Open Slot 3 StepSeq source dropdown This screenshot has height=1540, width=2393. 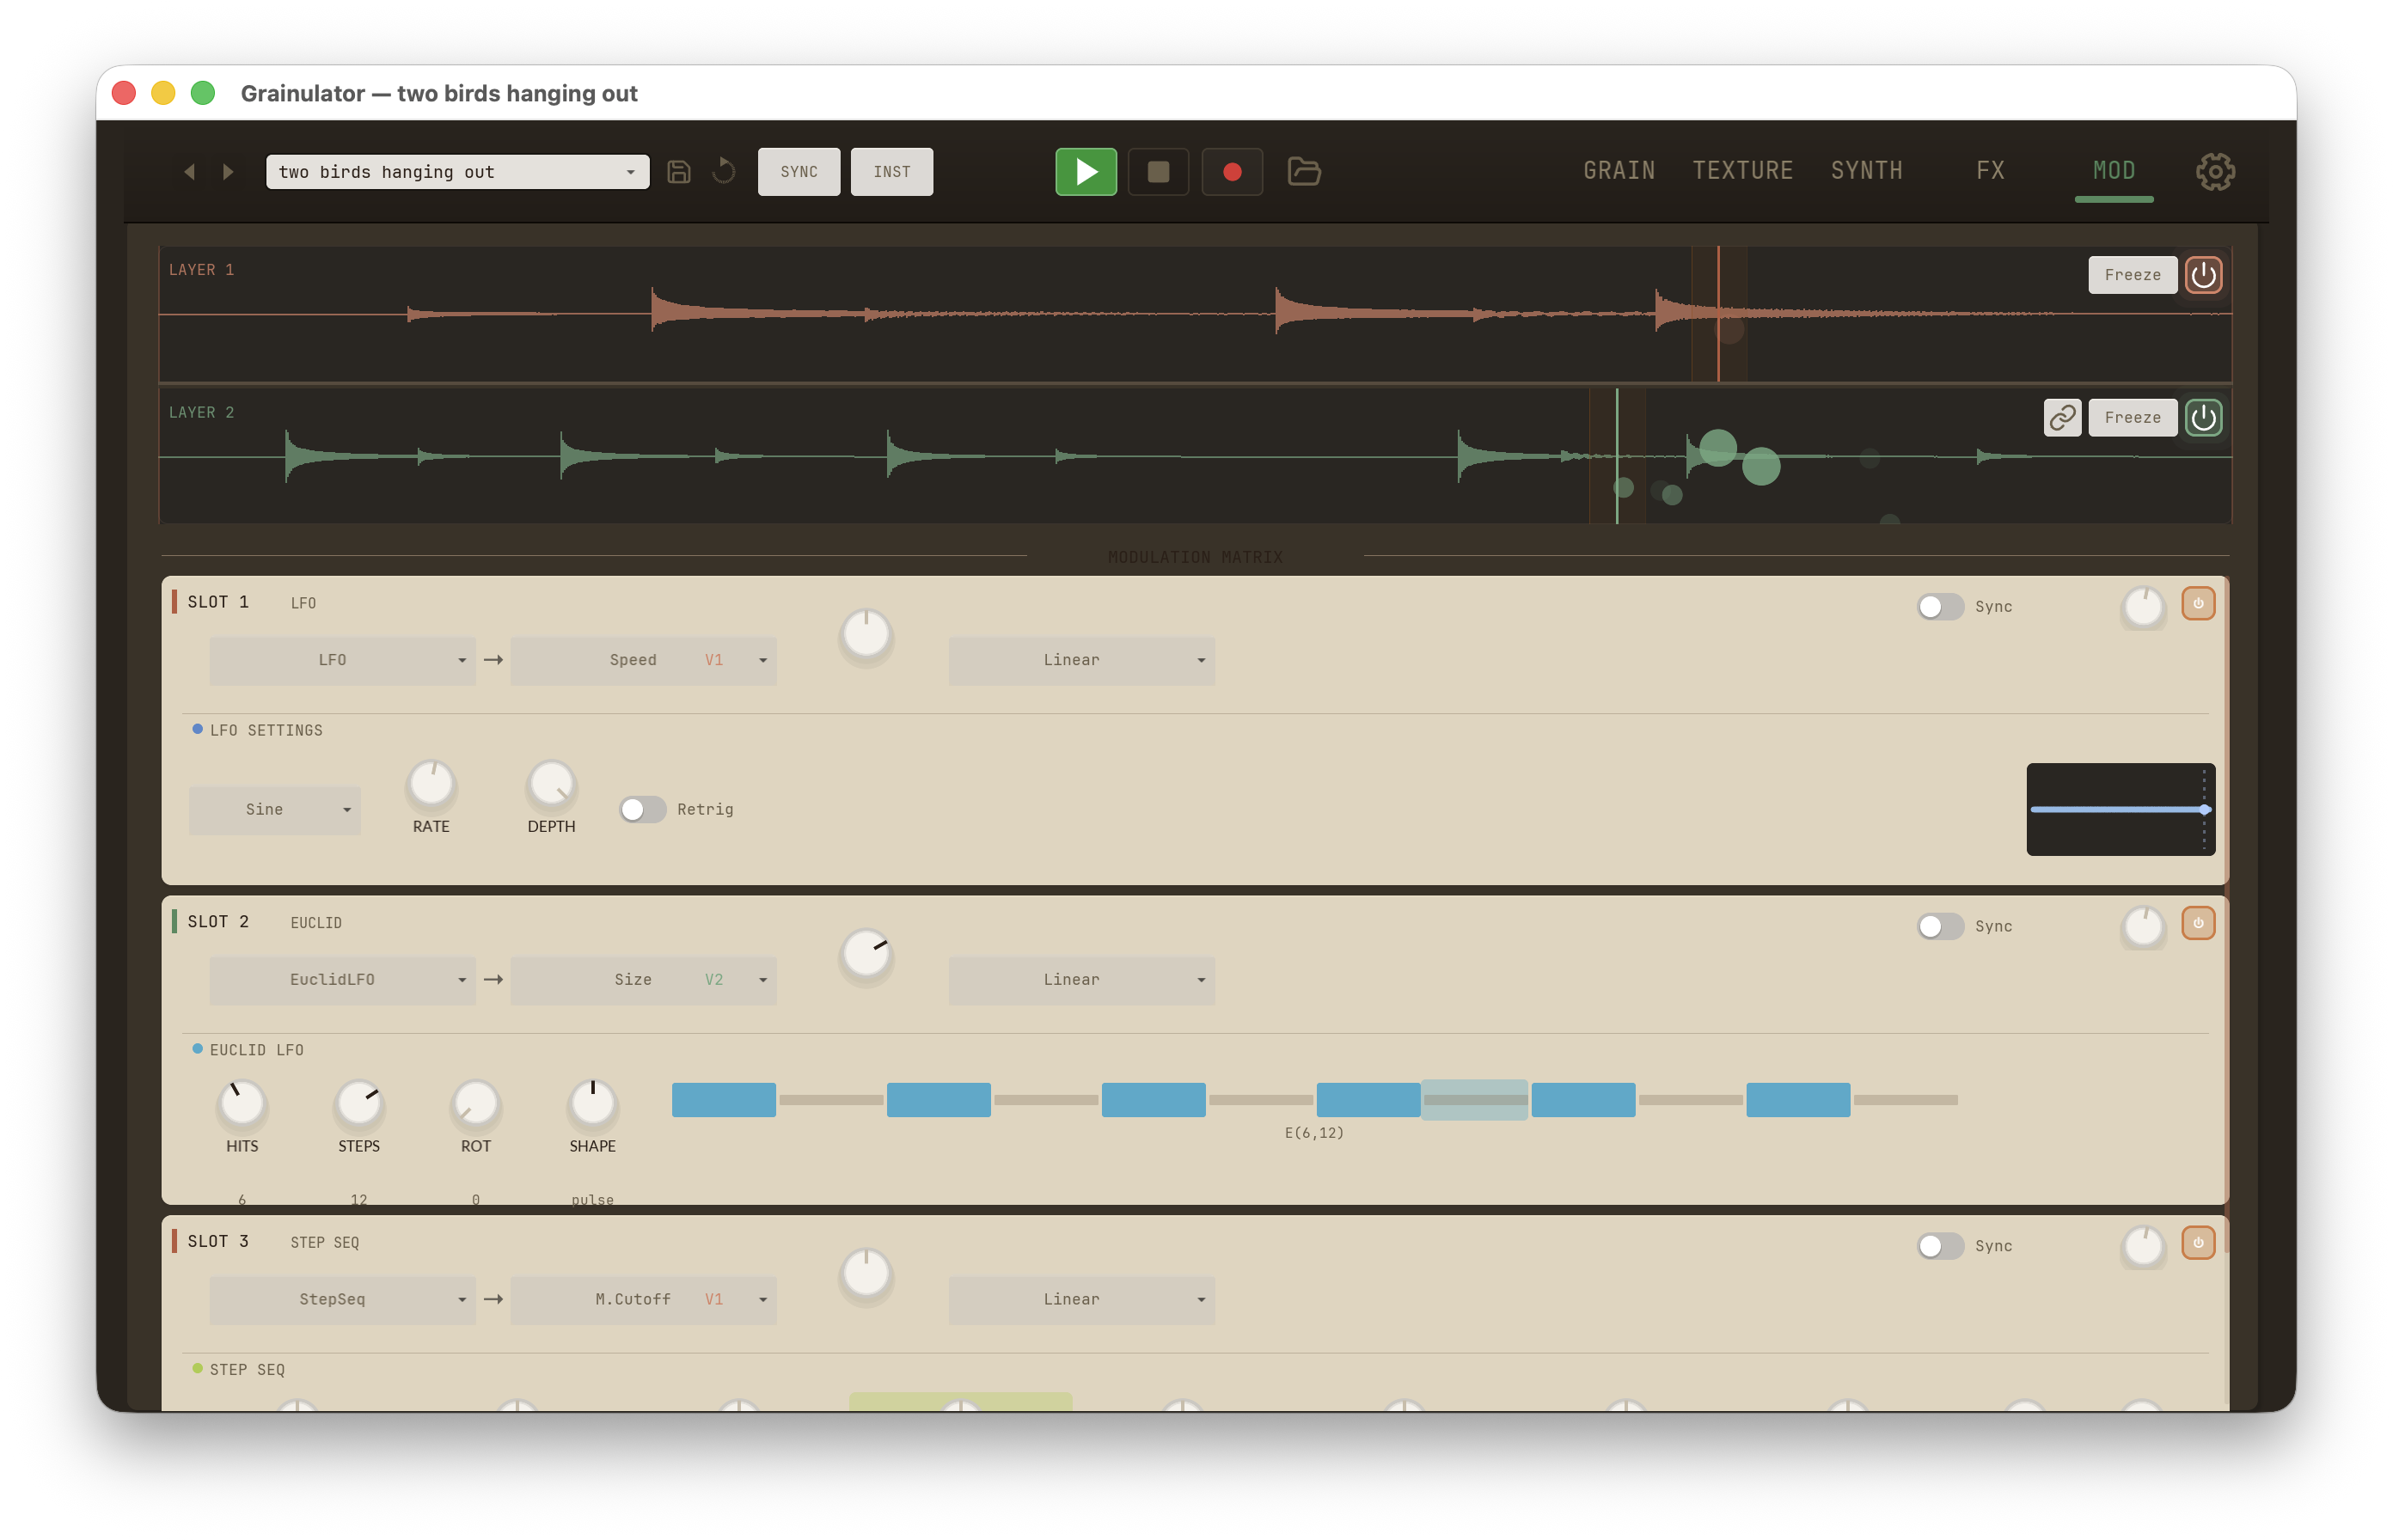(342, 1299)
